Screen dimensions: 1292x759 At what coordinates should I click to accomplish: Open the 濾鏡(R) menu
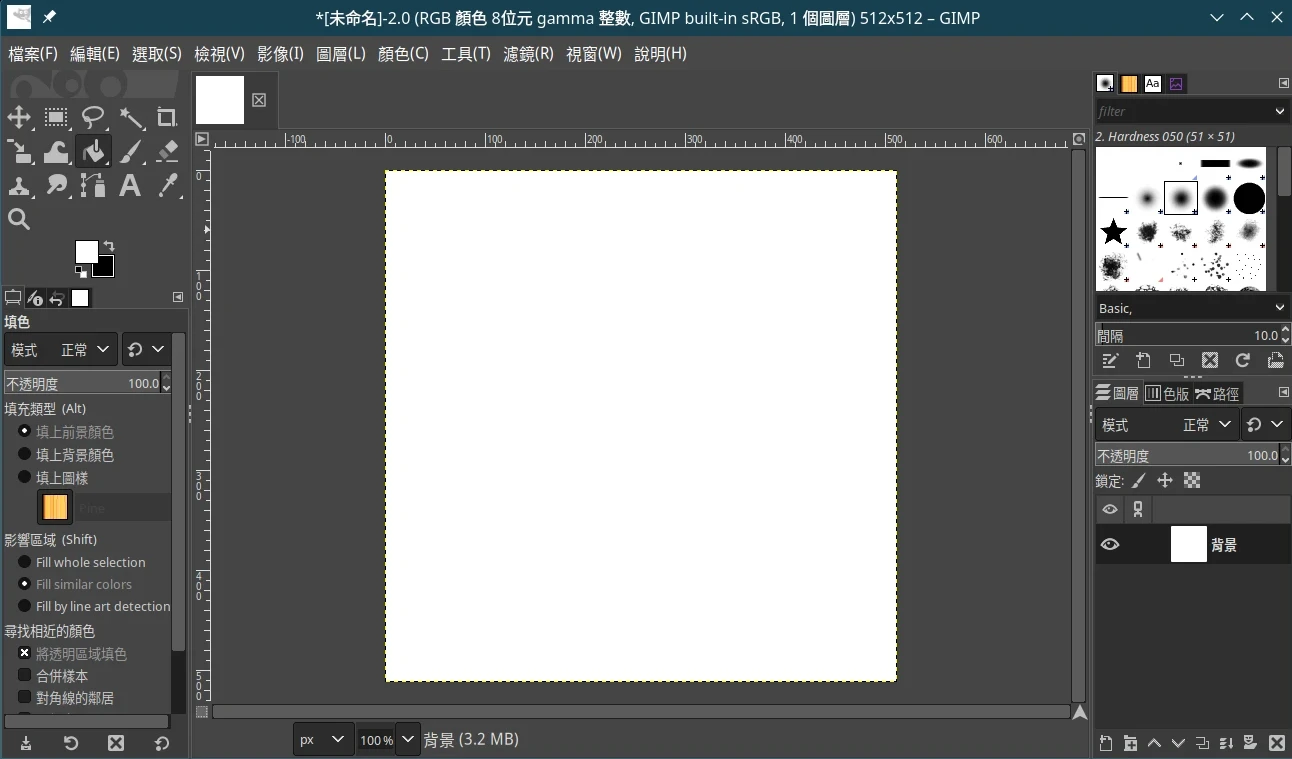(528, 54)
